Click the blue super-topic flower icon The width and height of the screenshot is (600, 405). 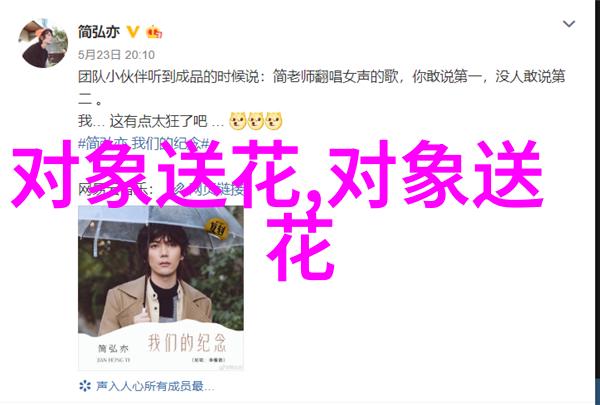click(x=85, y=386)
